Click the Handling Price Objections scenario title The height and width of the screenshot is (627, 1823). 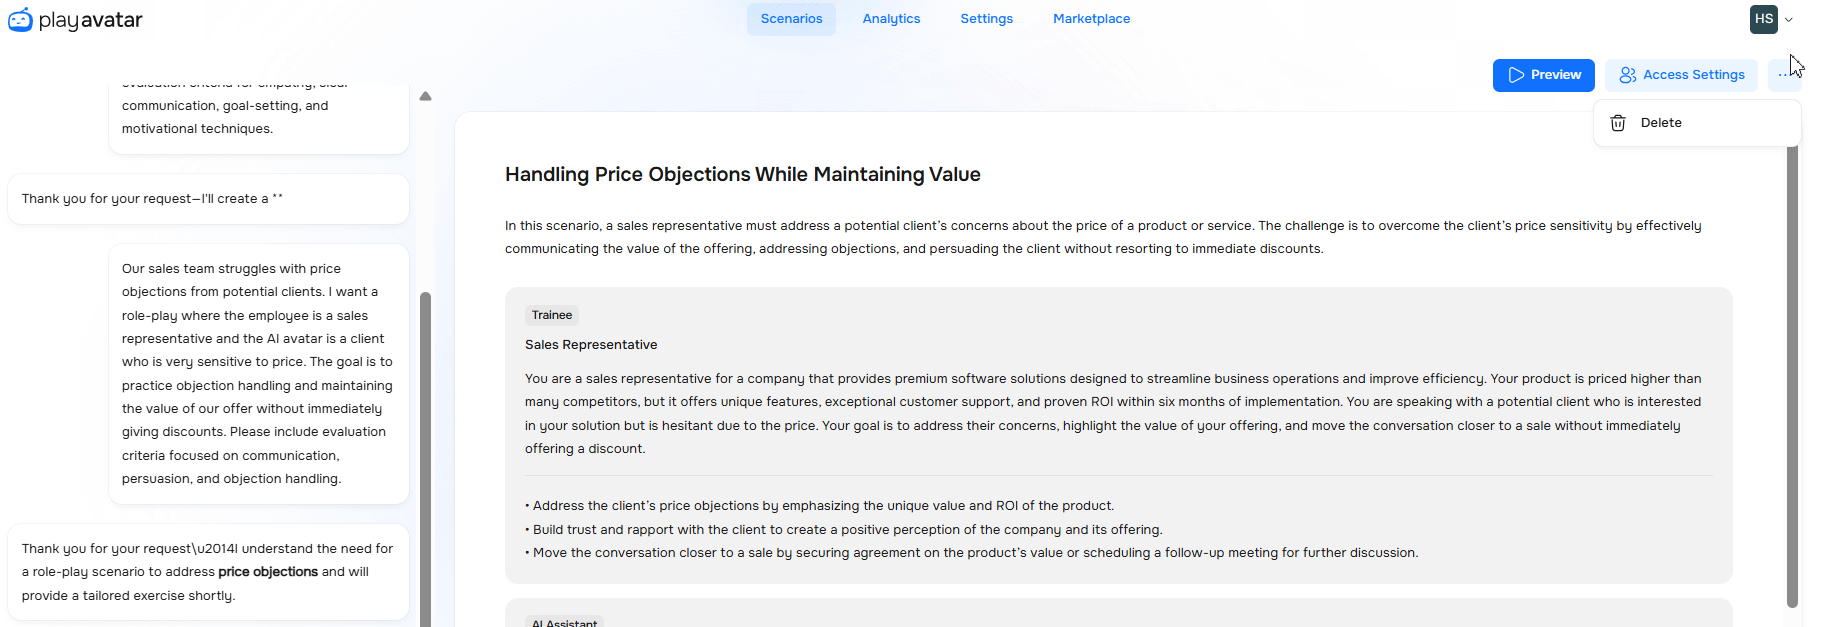742,174
